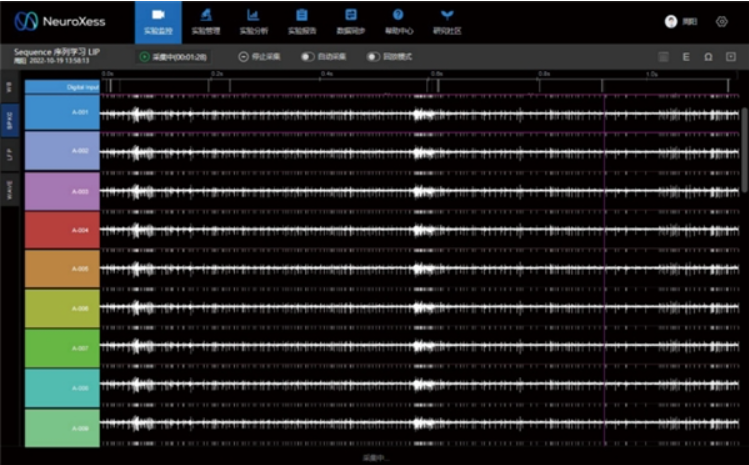Open the data sync icon
This screenshot has height=465, width=749.
point(350,20)
